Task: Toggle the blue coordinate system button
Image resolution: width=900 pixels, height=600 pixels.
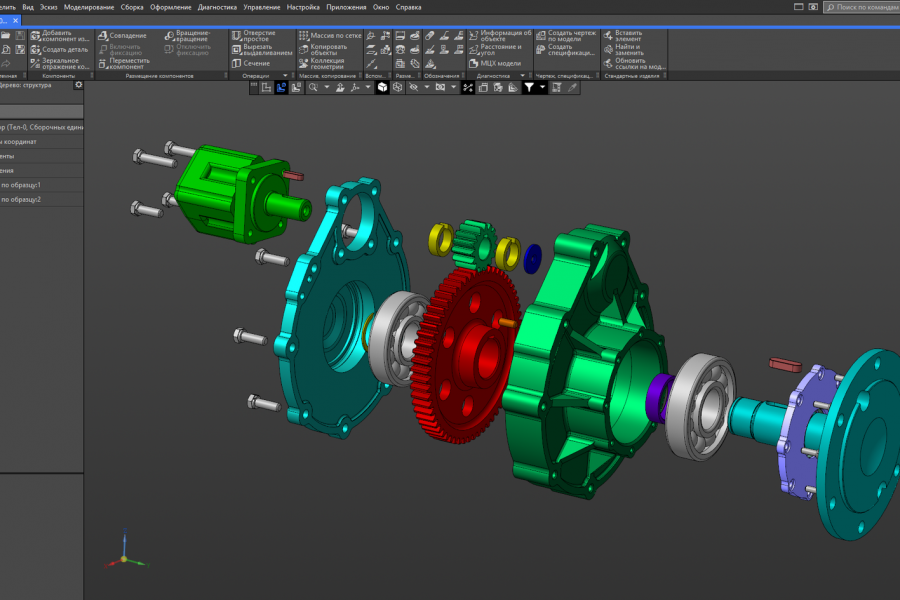Action: click(281, 87)
